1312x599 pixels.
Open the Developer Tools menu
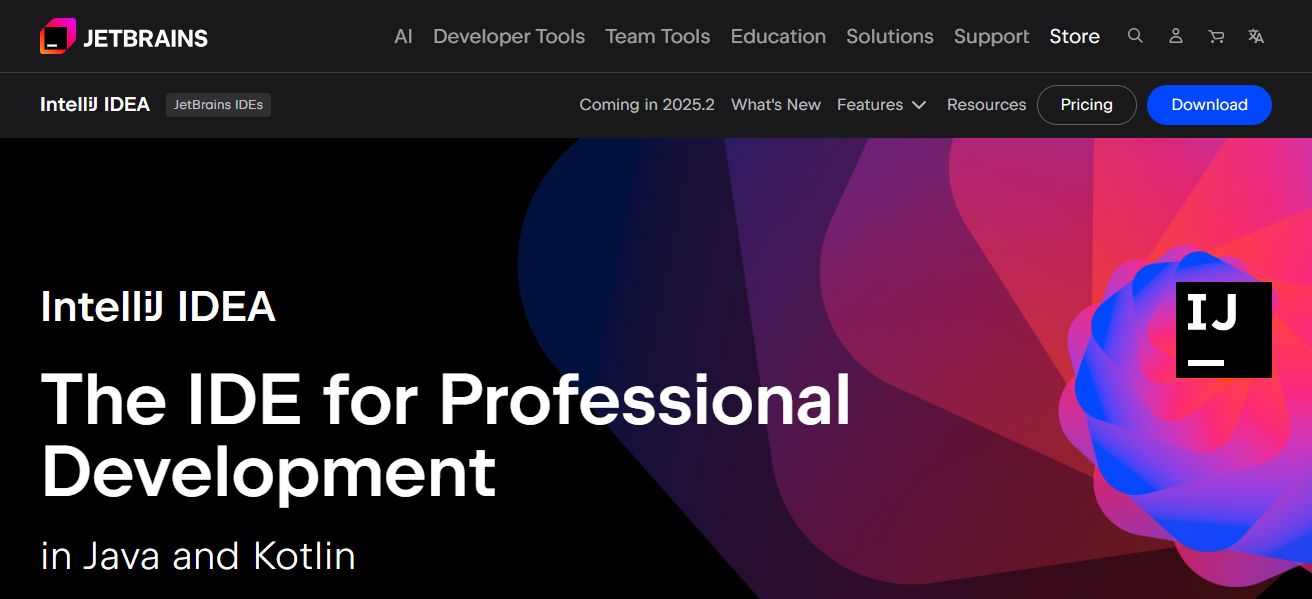coord(509,36)
